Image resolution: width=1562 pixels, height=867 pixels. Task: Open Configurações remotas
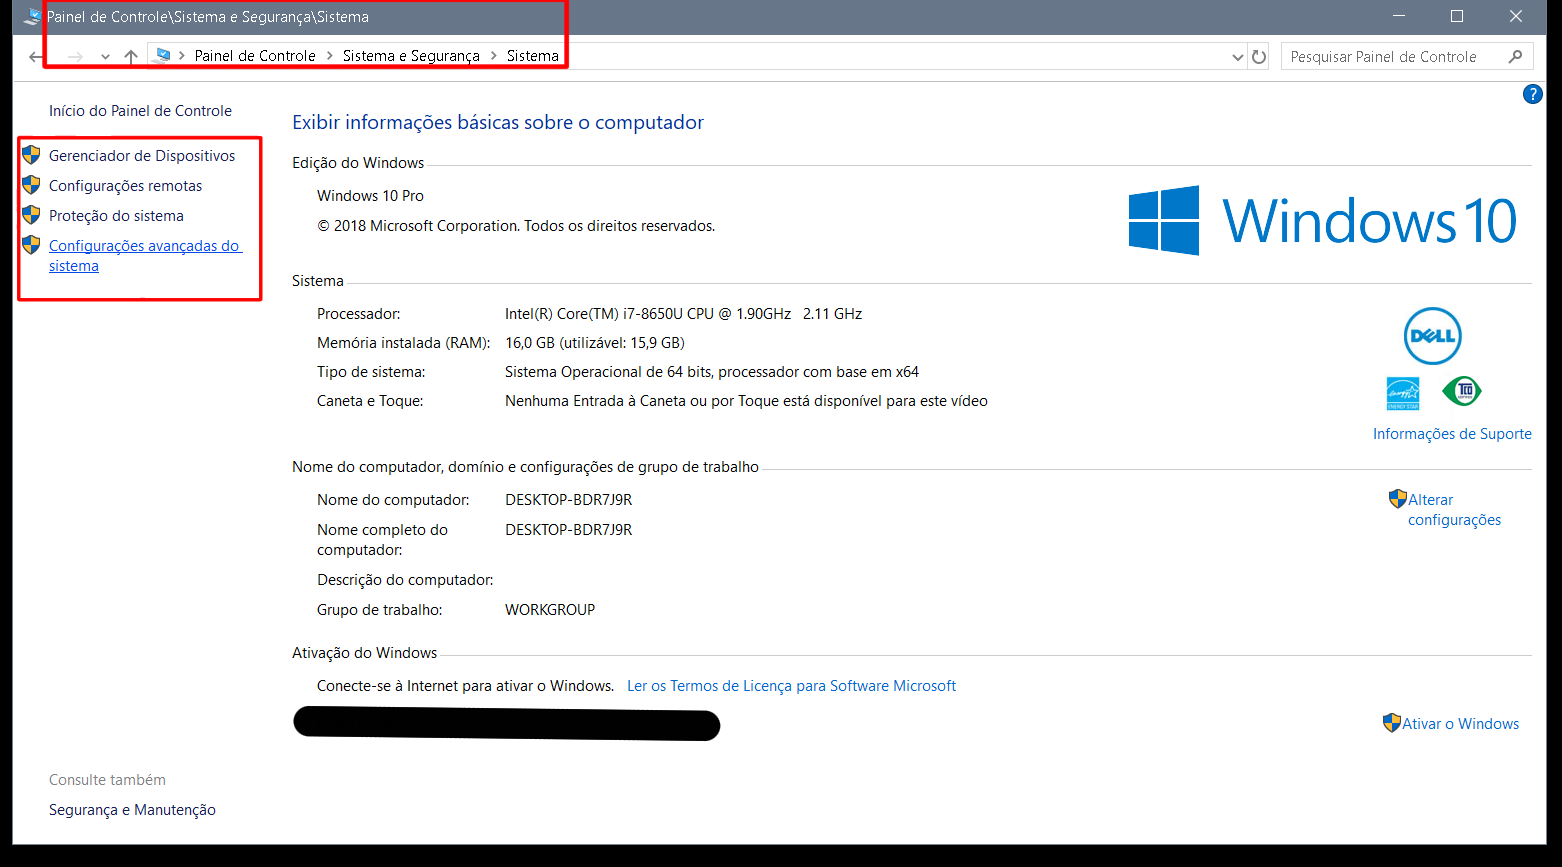coord(125,186)
